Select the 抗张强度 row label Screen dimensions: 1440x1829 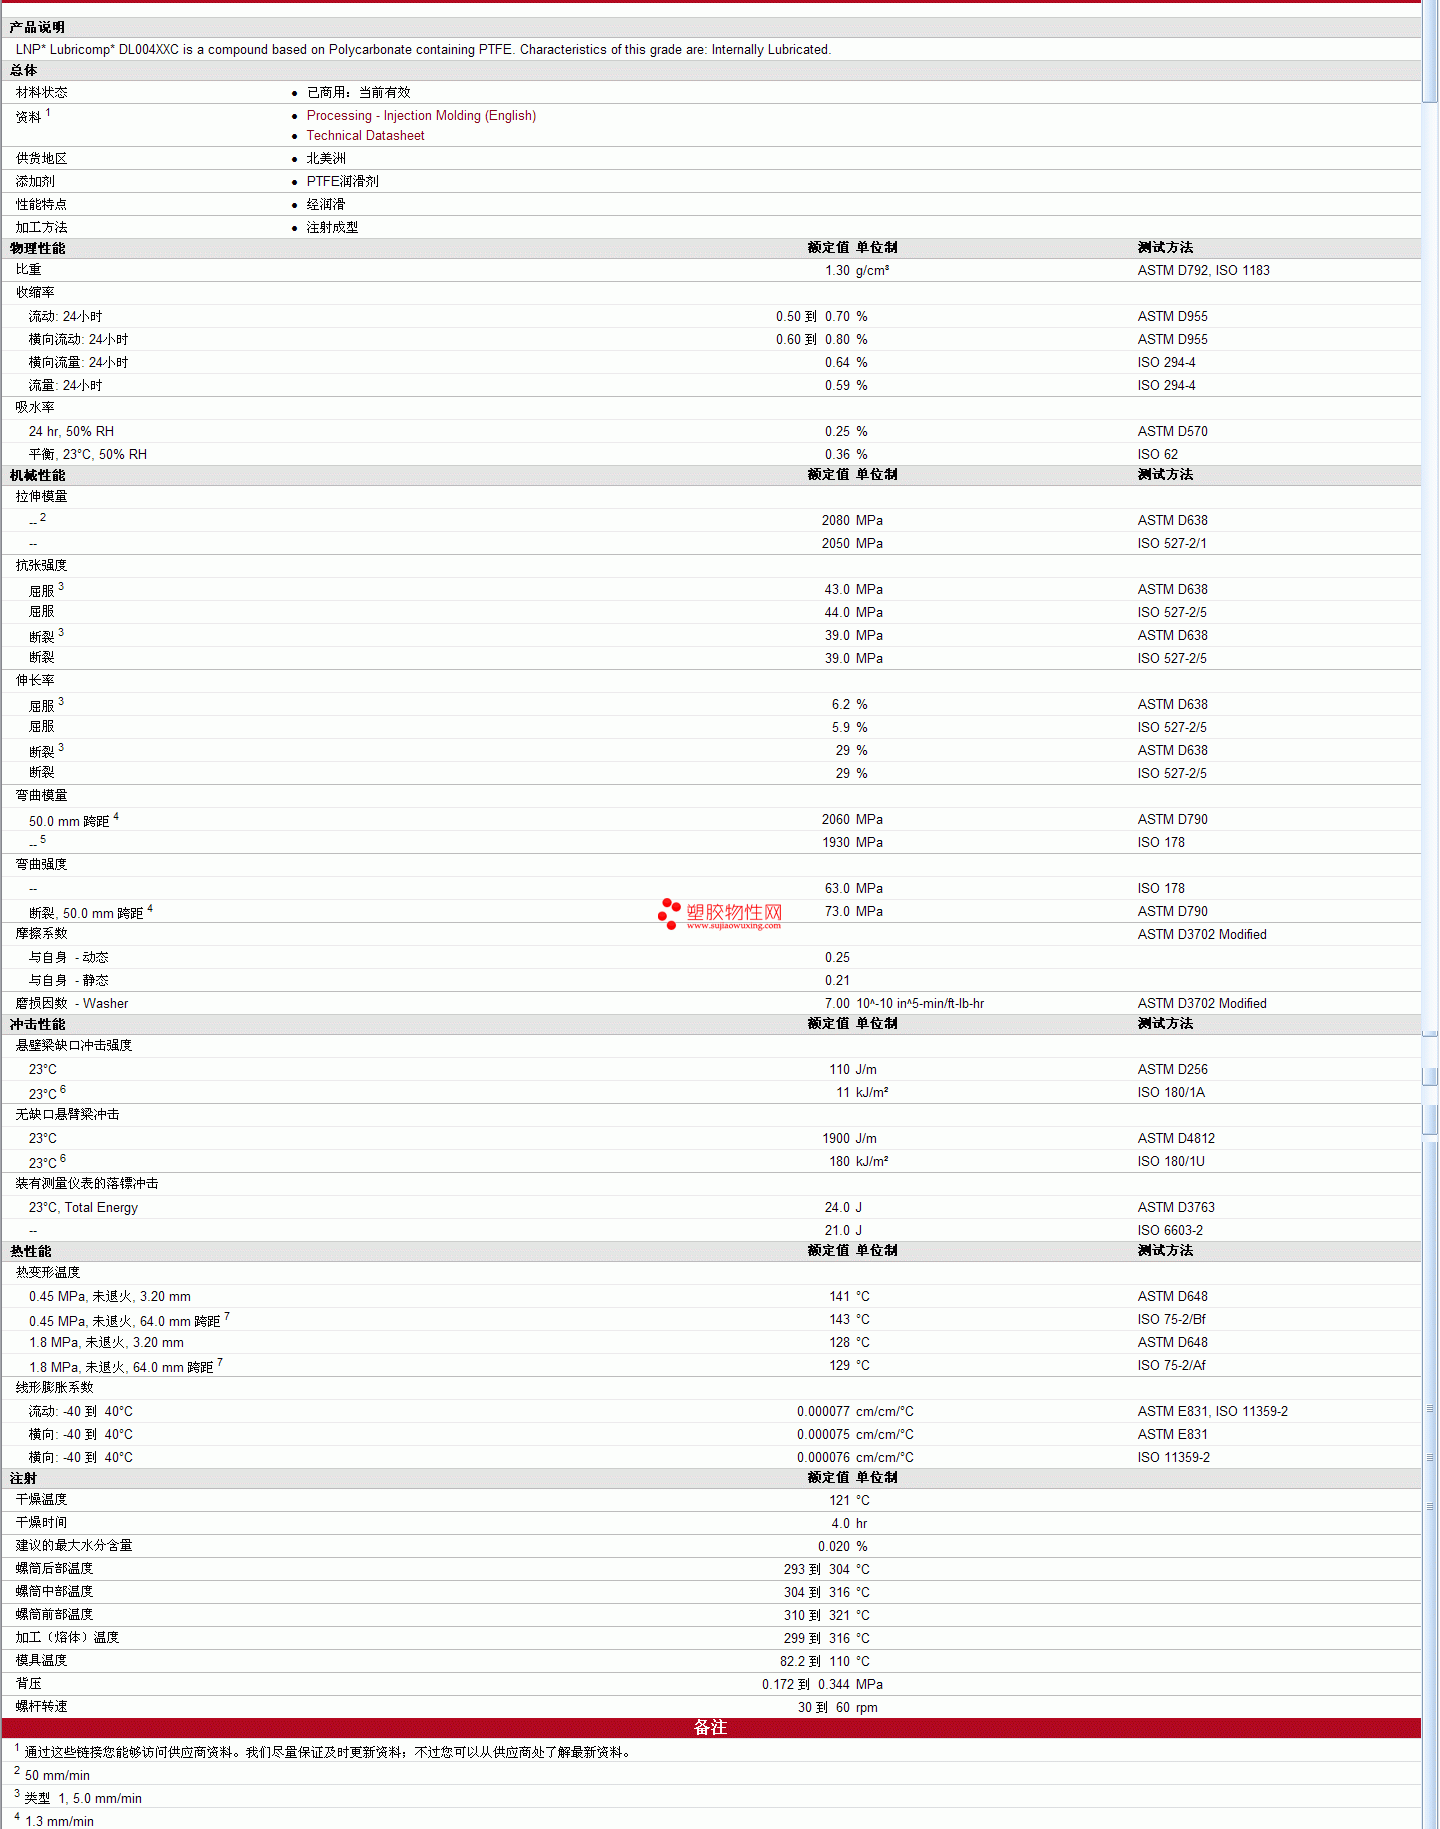(42, 565)
